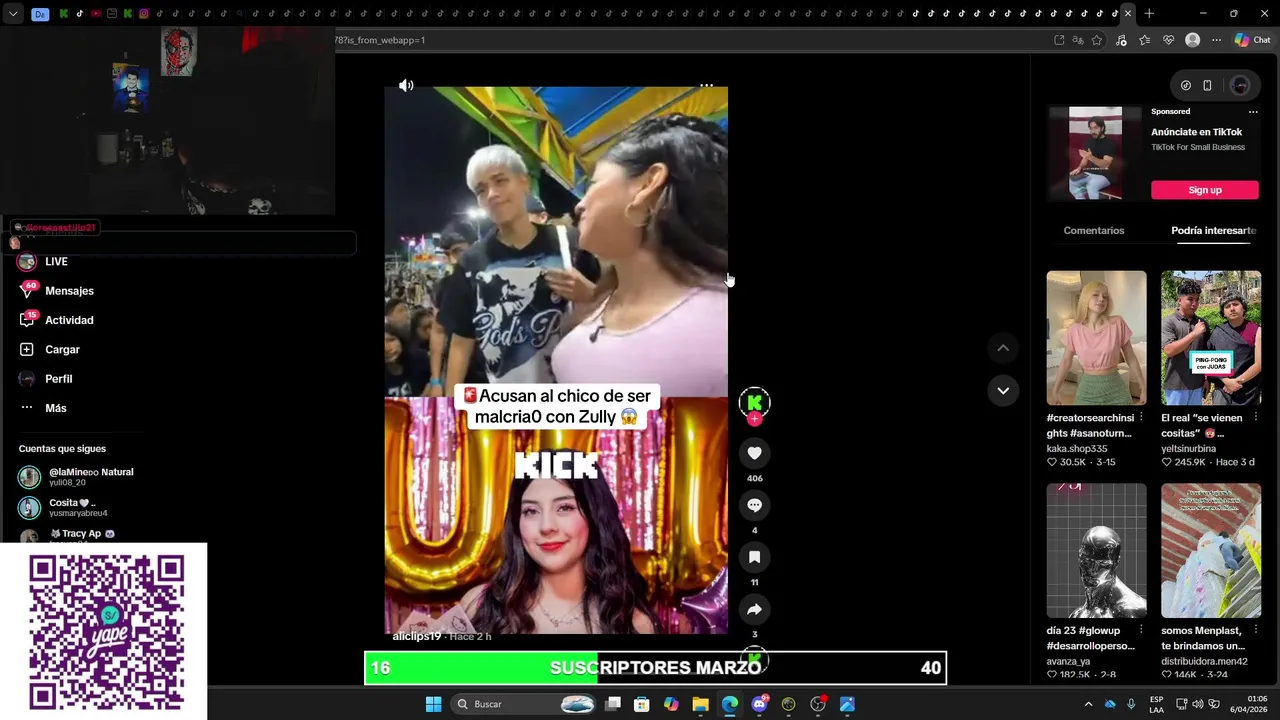Open the "se vienen cositas" video thumbnail
This screenshot has width=1280, height=720.
tap(1211, 337)
